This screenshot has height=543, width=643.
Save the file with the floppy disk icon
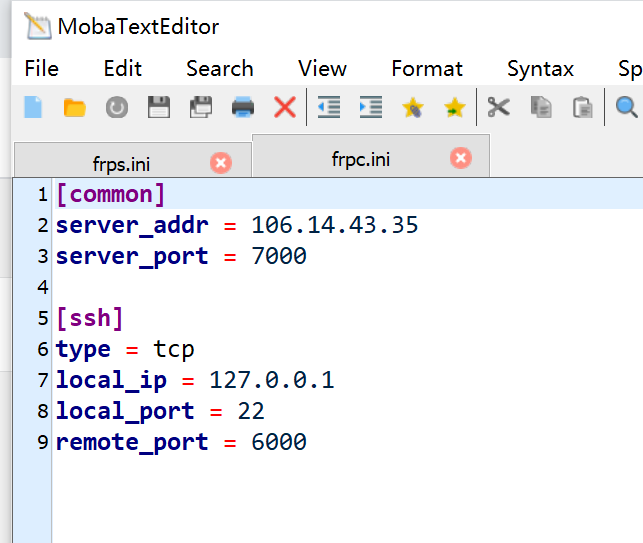(x=159, y=107)
